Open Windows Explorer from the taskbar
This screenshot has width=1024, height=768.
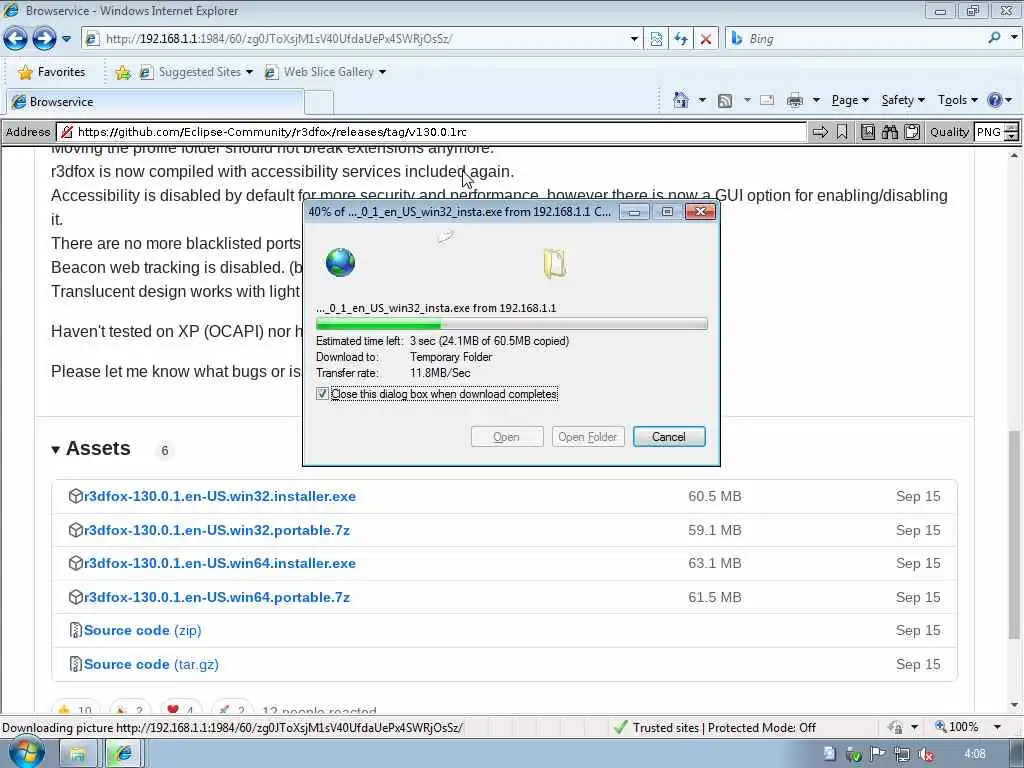click(78, 754)
